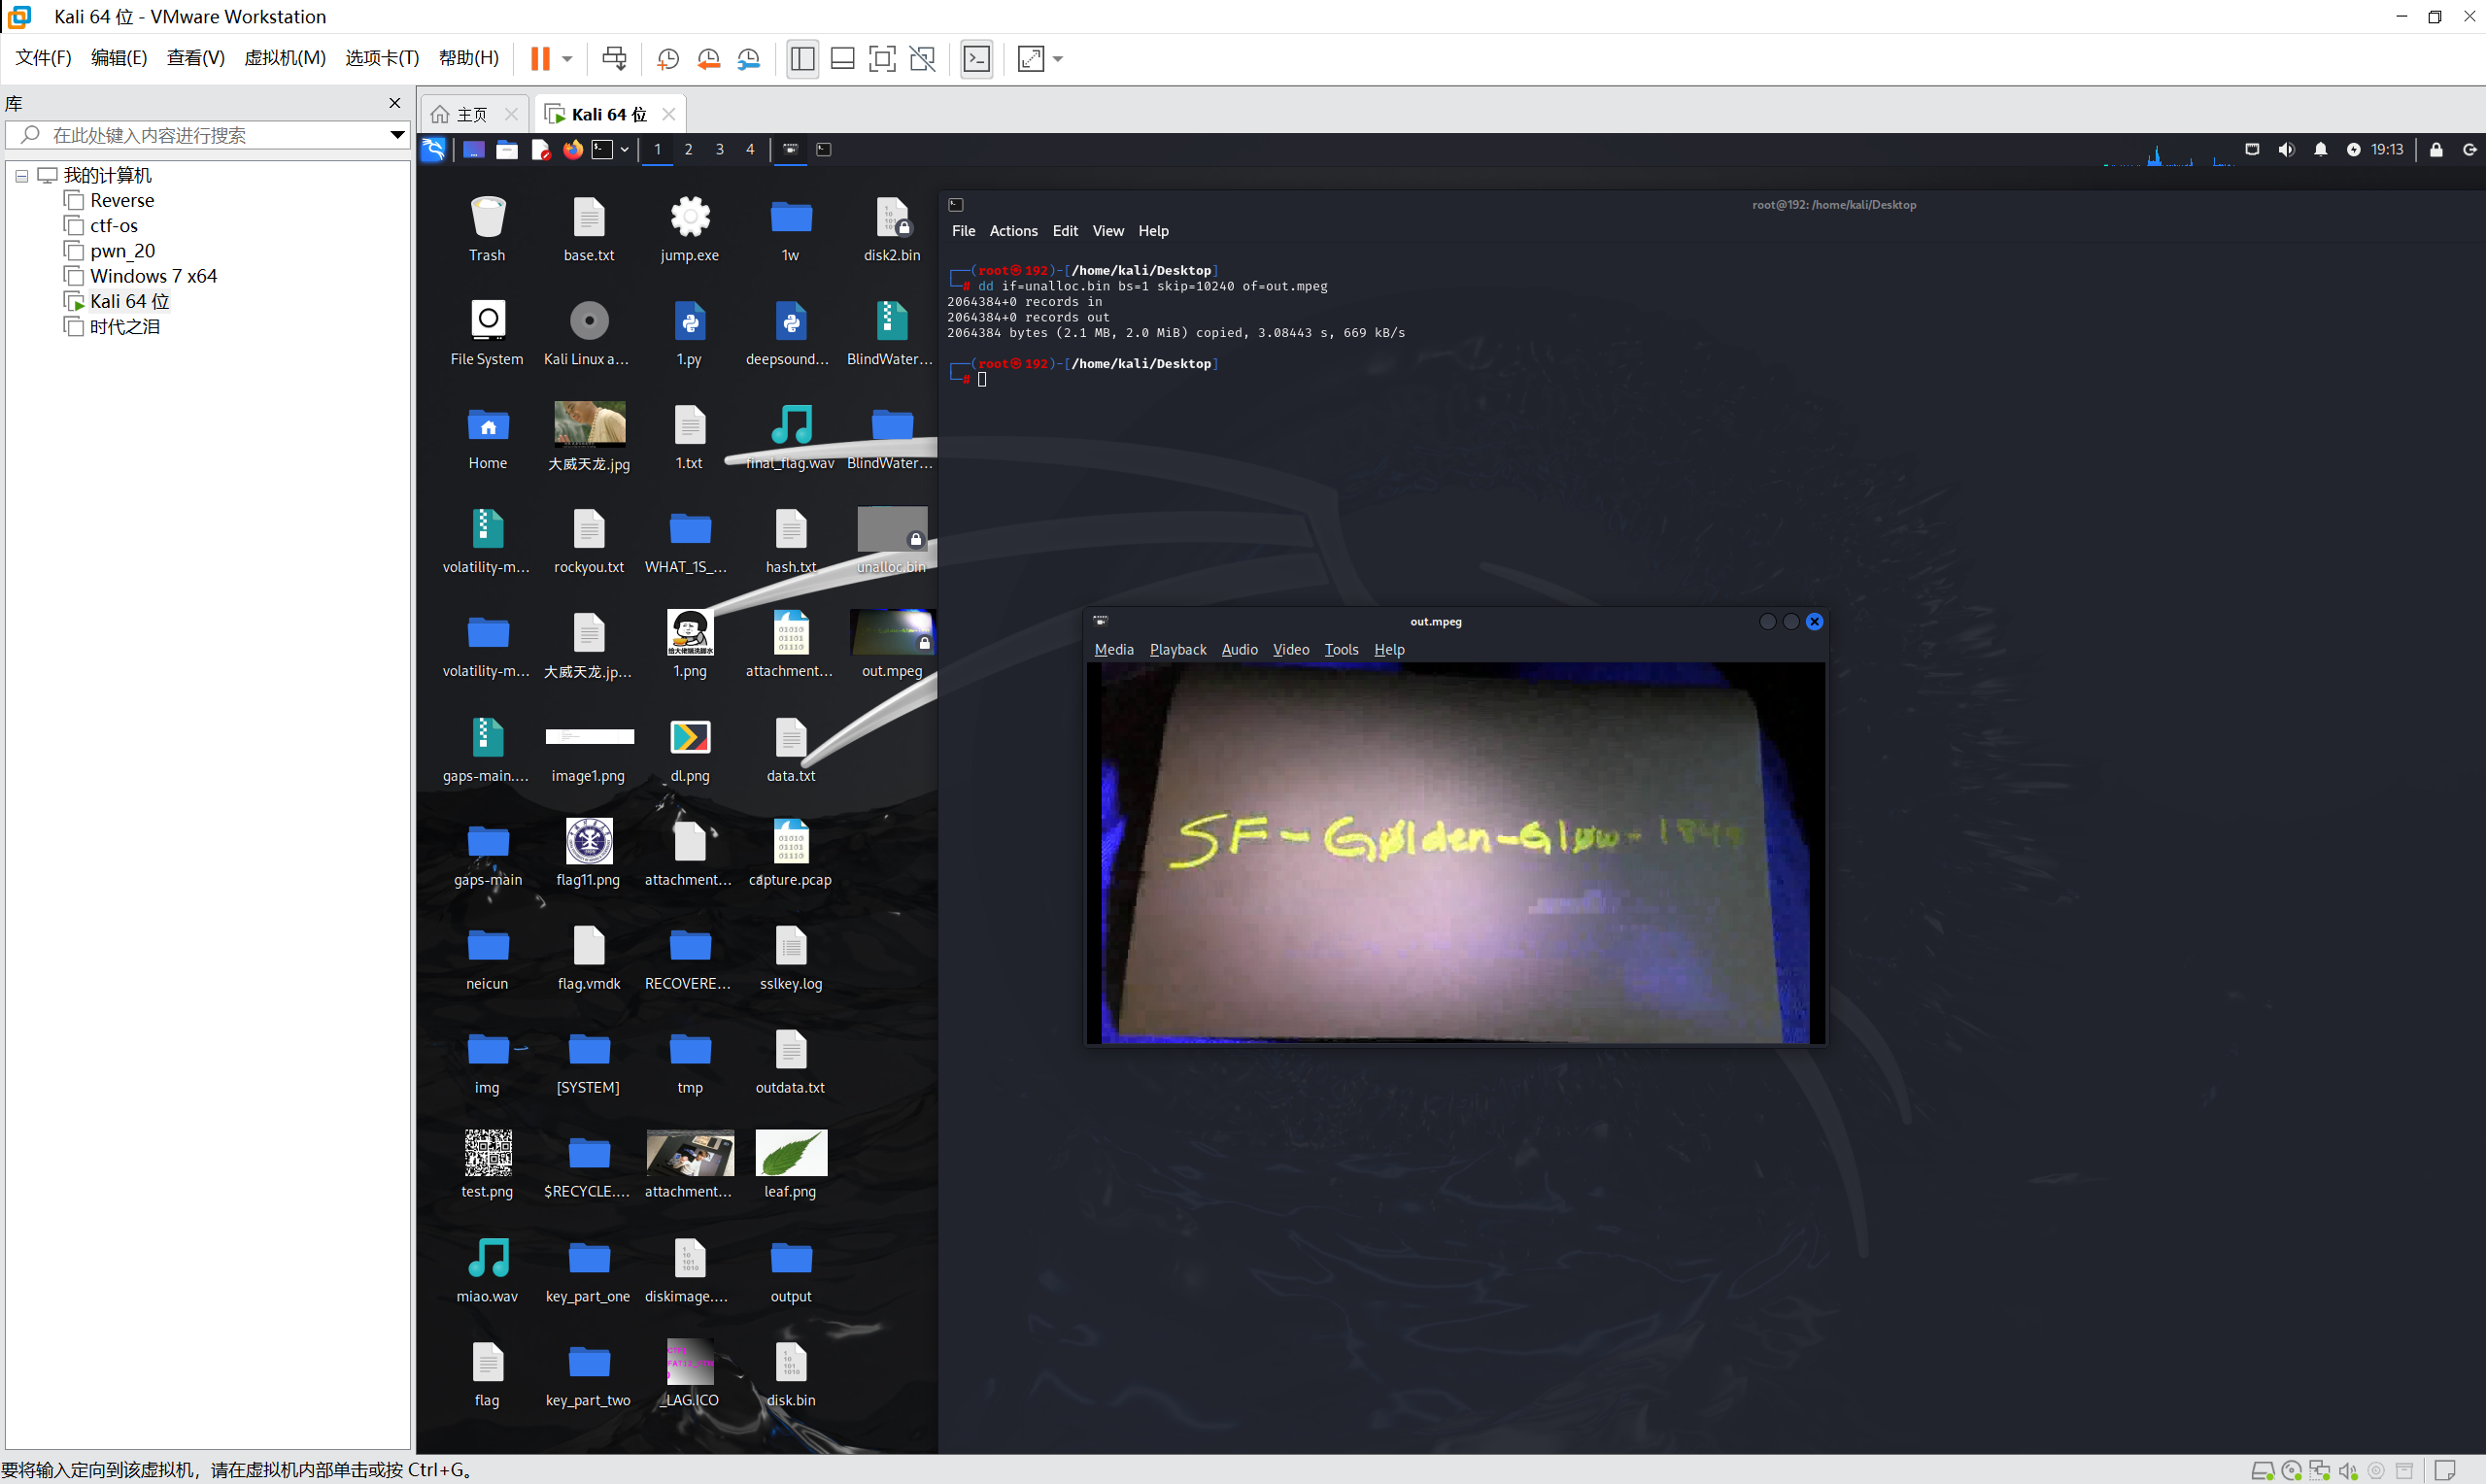Viewport: 2486px width, 1484px height.
Task: Open the 文件(F) menu
Action: (43, 58)
